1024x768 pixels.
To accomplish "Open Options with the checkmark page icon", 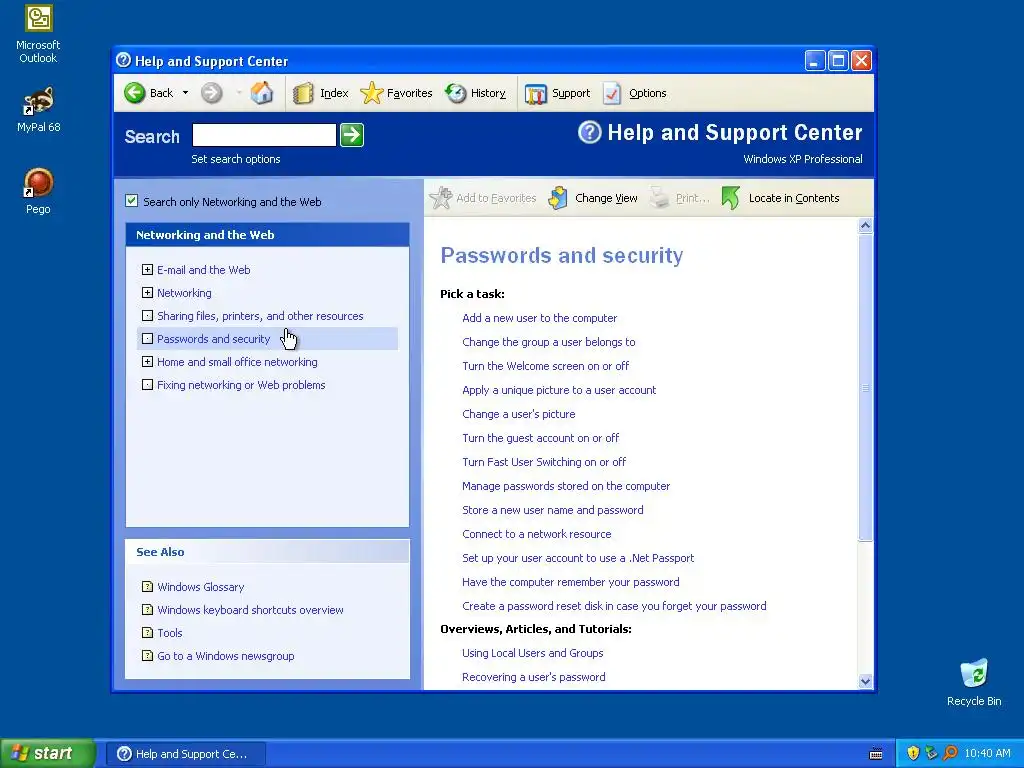I will coord(612,93).
